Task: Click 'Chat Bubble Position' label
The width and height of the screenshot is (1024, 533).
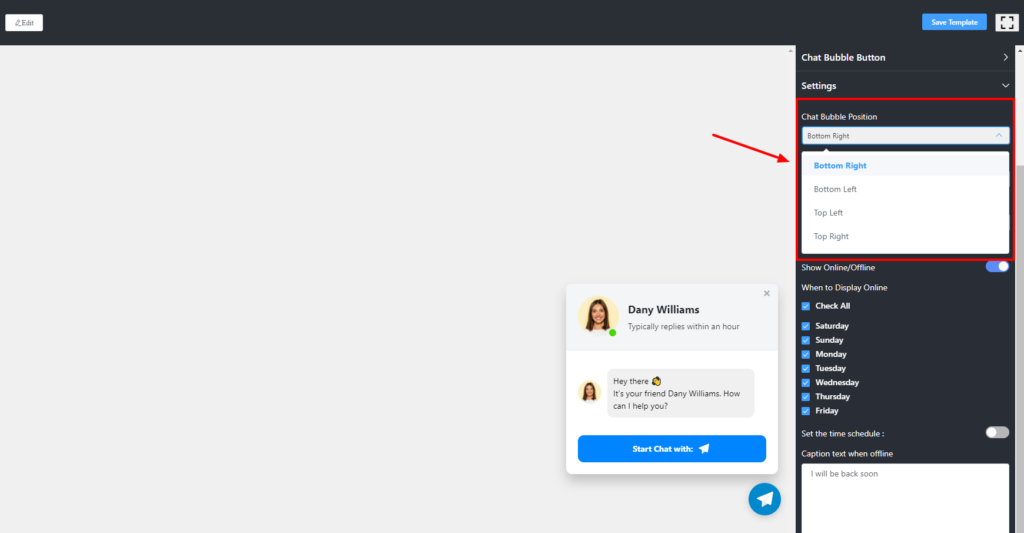Action: (x=839, y=117)
